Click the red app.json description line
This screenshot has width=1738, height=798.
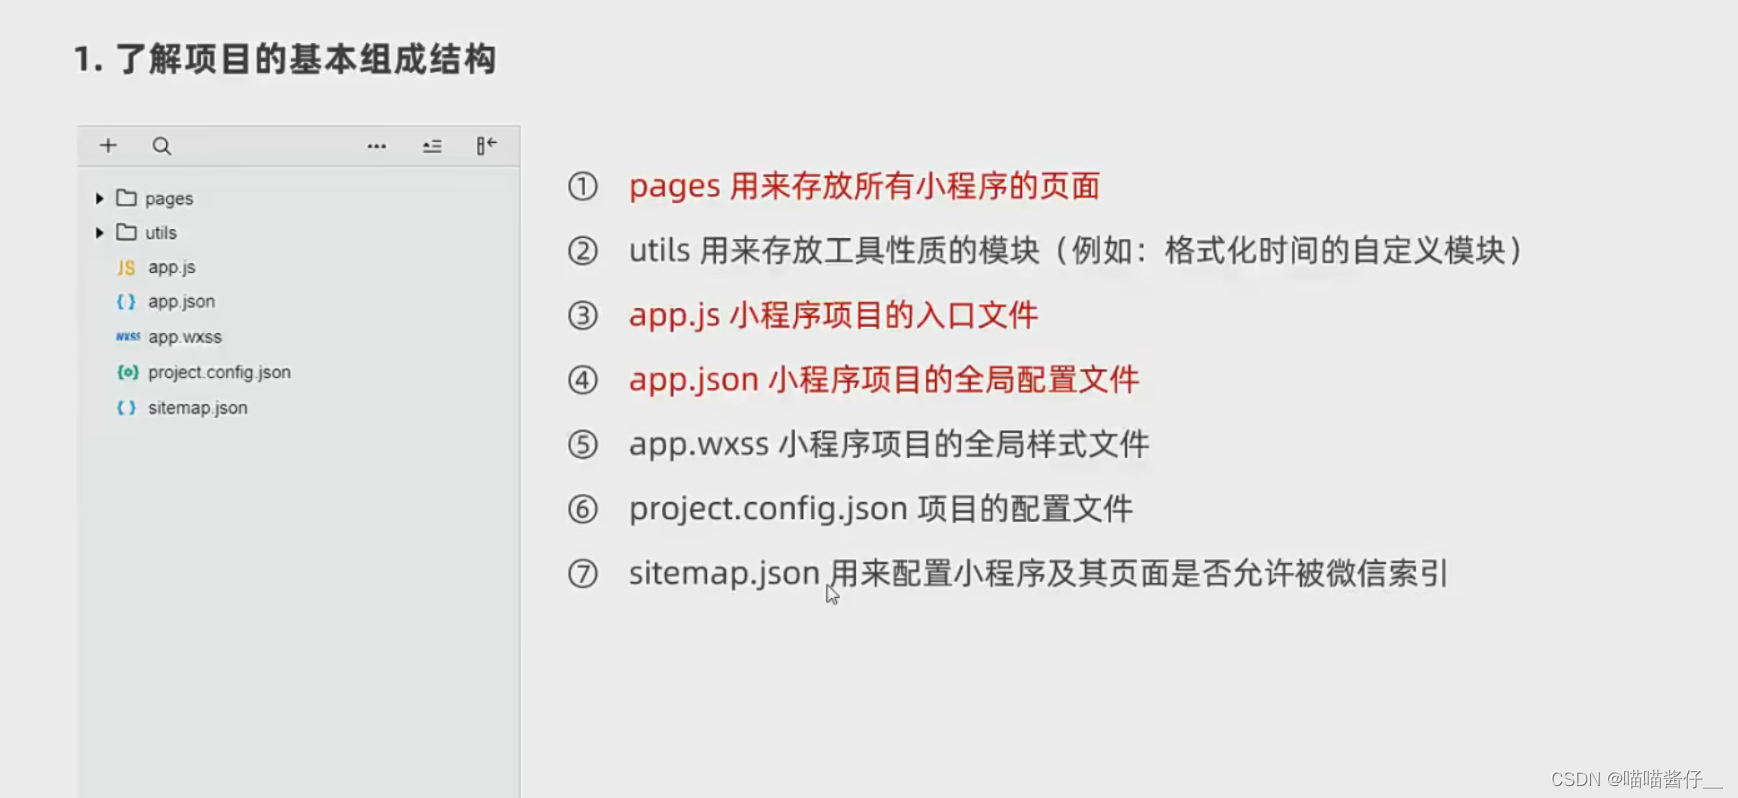(x=884, y=380)
